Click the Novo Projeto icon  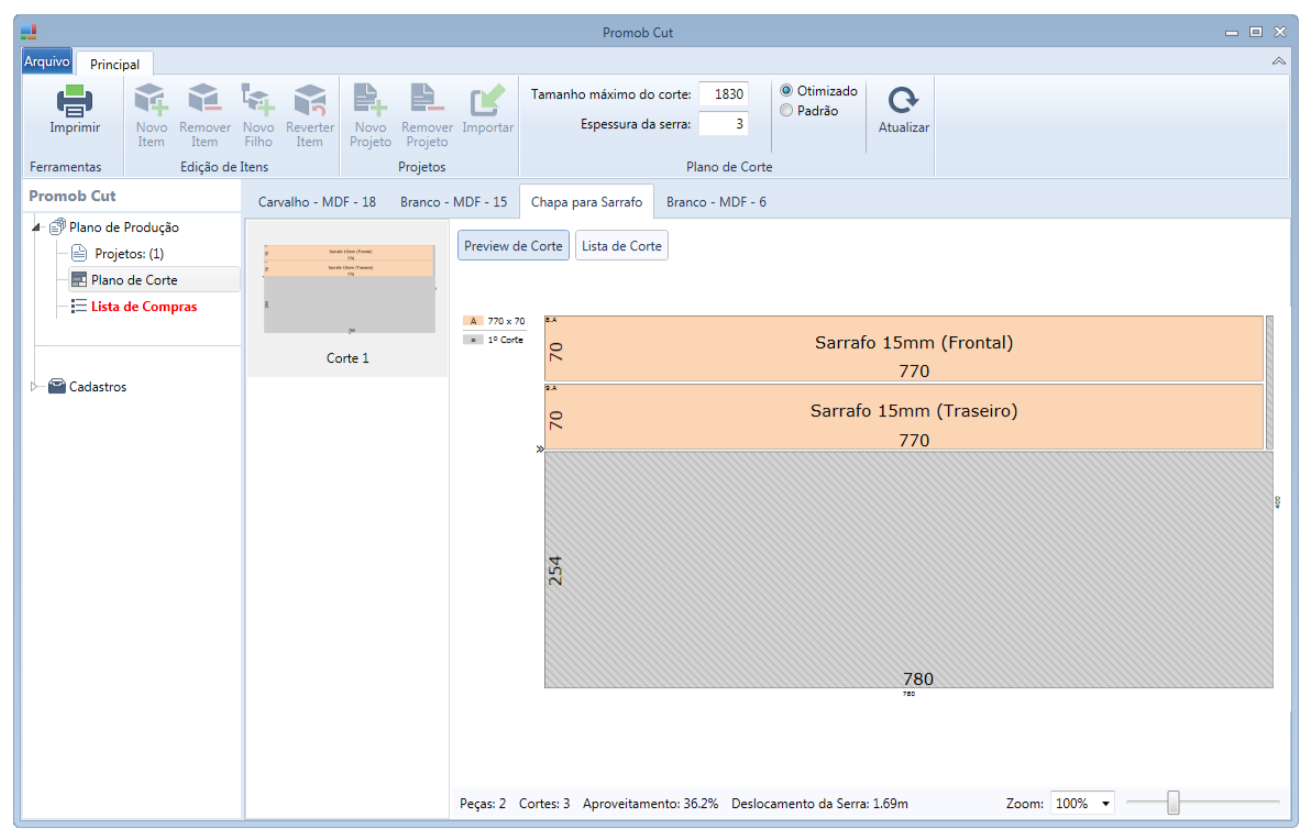click(370, 100)
